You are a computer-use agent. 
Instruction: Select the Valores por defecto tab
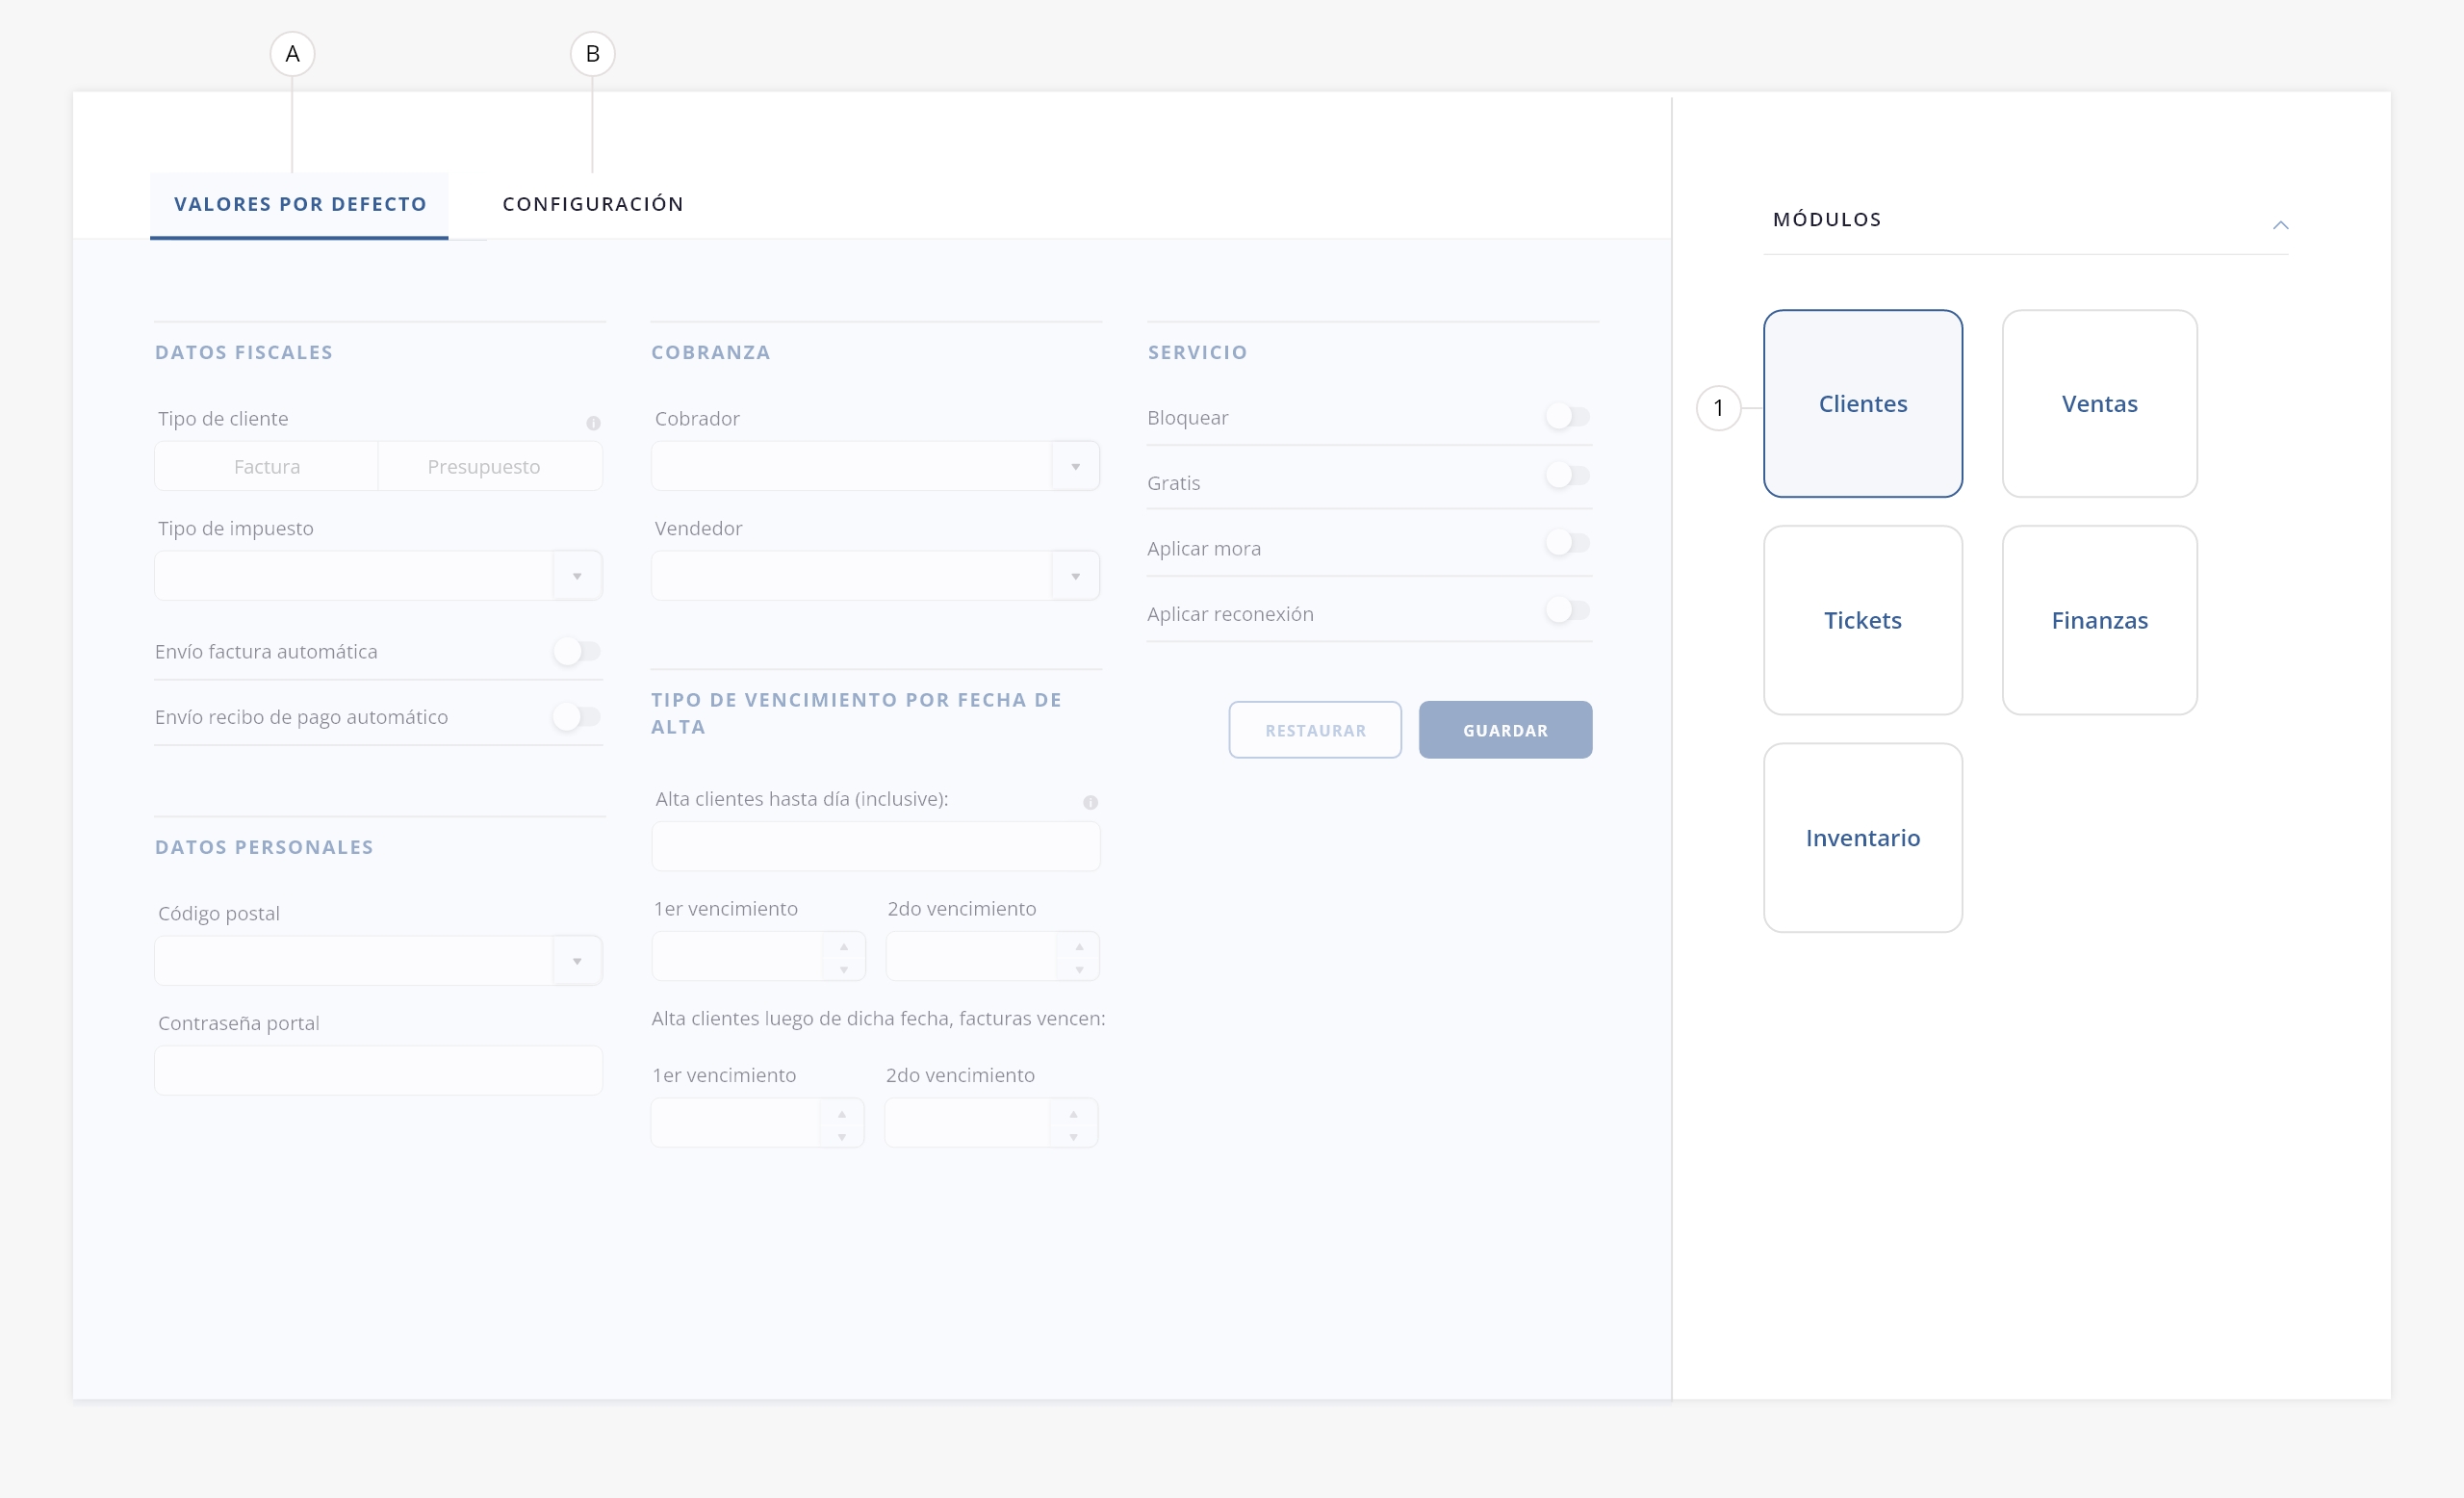pos(300,204)
